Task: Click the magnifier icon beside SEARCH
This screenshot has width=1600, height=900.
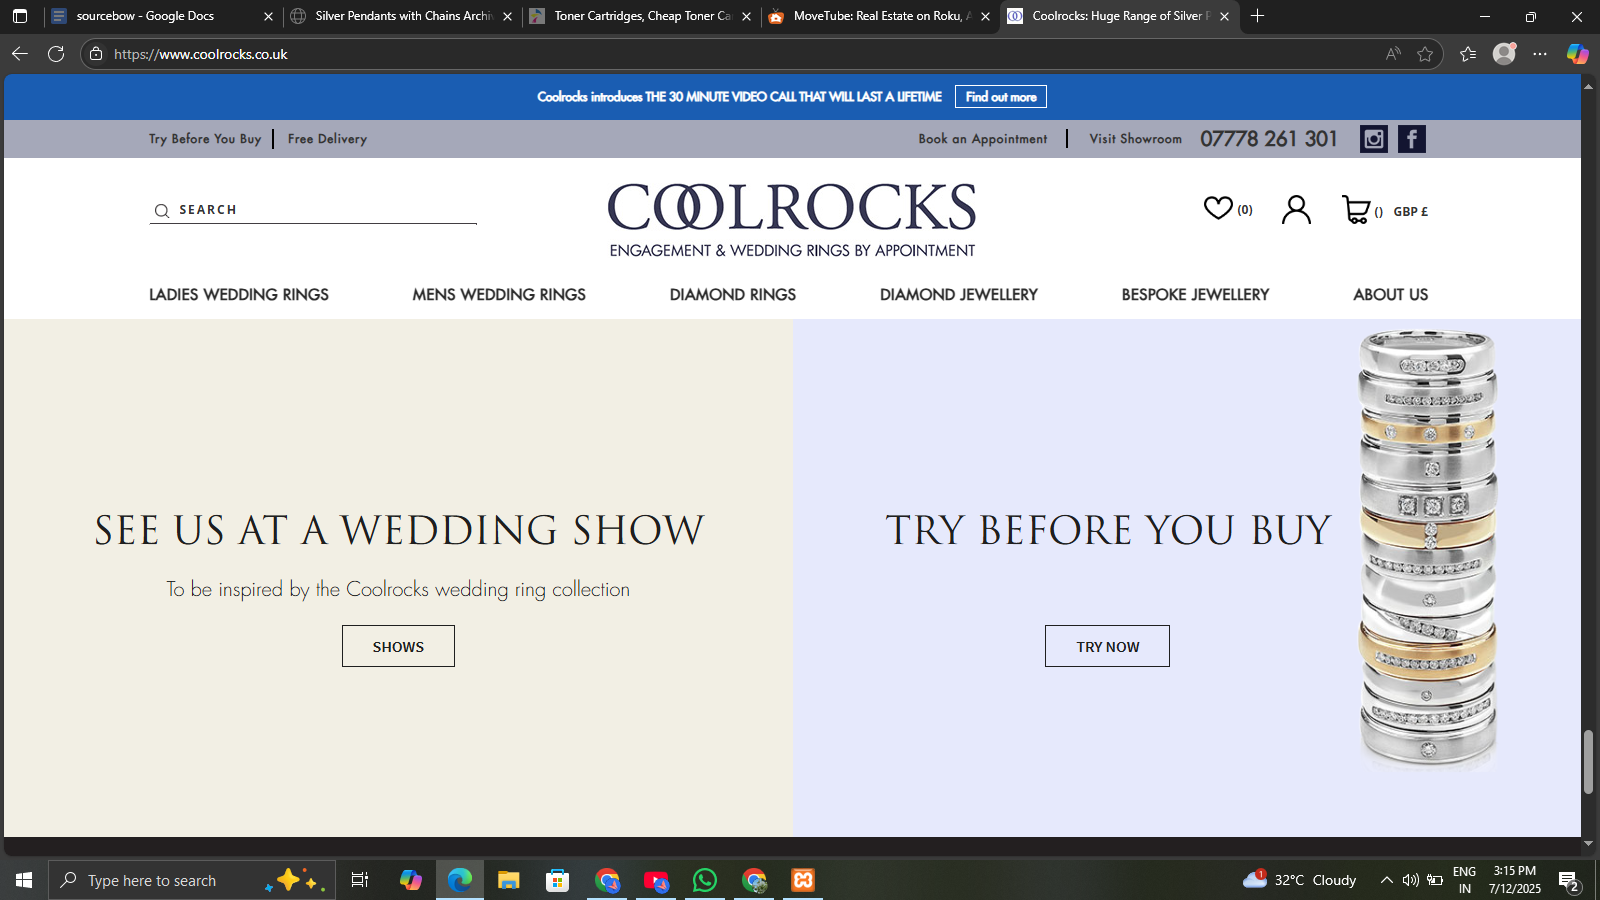Action: (161, 210)
